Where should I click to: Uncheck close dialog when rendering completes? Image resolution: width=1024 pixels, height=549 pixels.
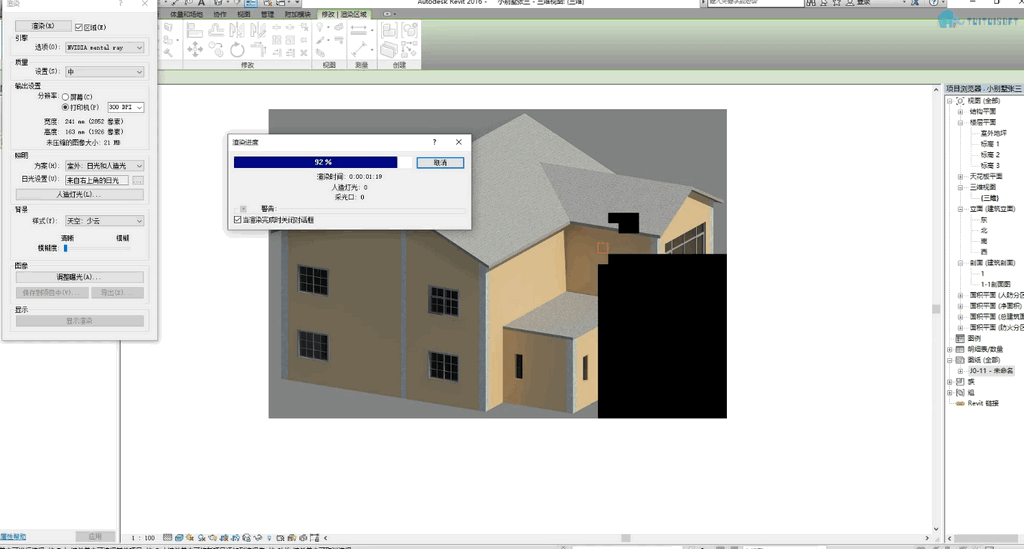point(238,220)
